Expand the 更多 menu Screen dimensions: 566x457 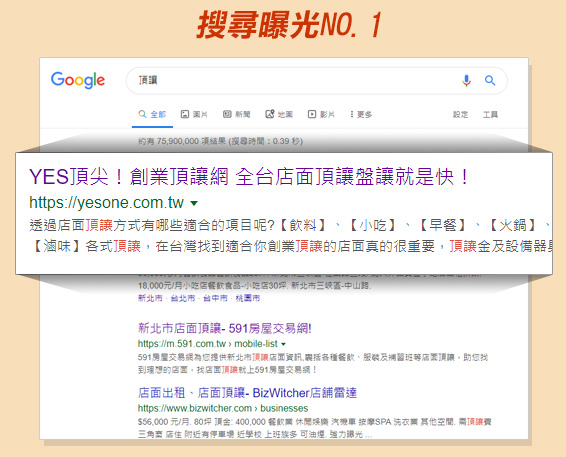(361, 114)
